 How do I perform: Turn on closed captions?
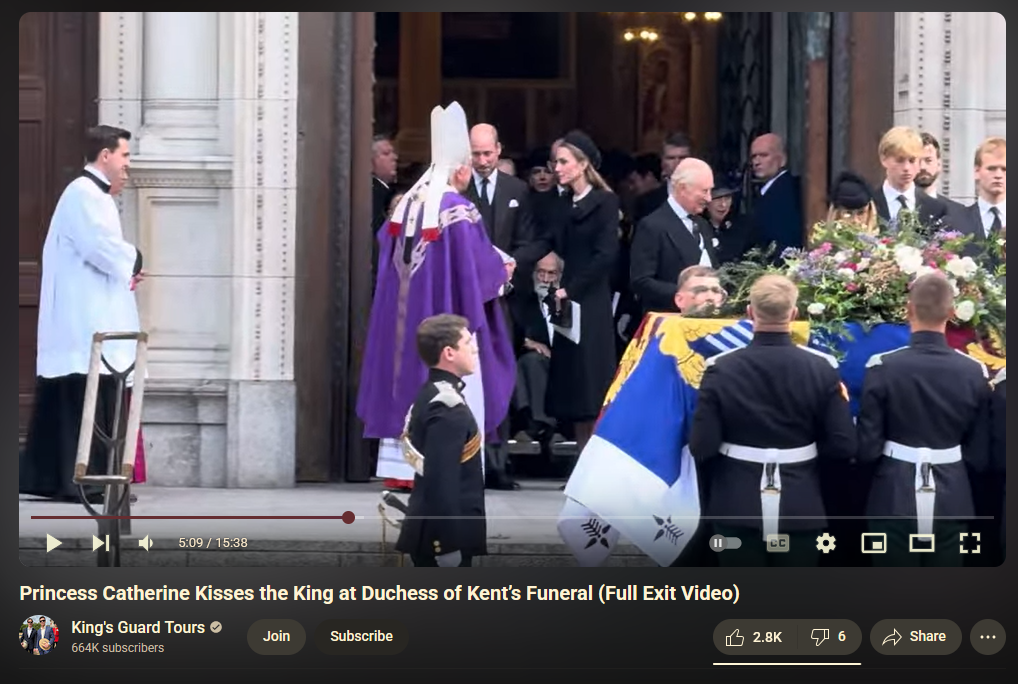click(777, 543)
